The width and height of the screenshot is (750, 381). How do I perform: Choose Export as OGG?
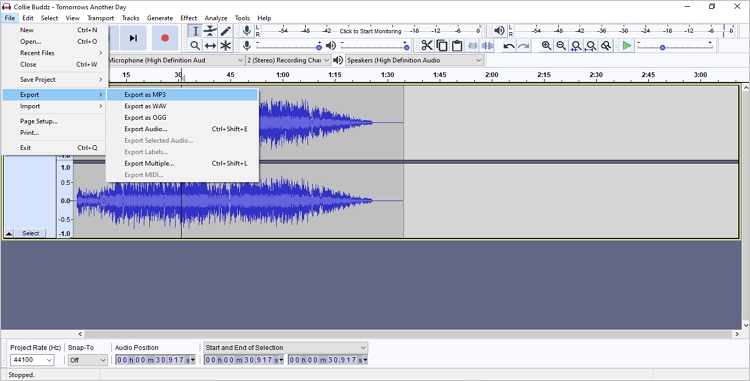pos(182,118)
